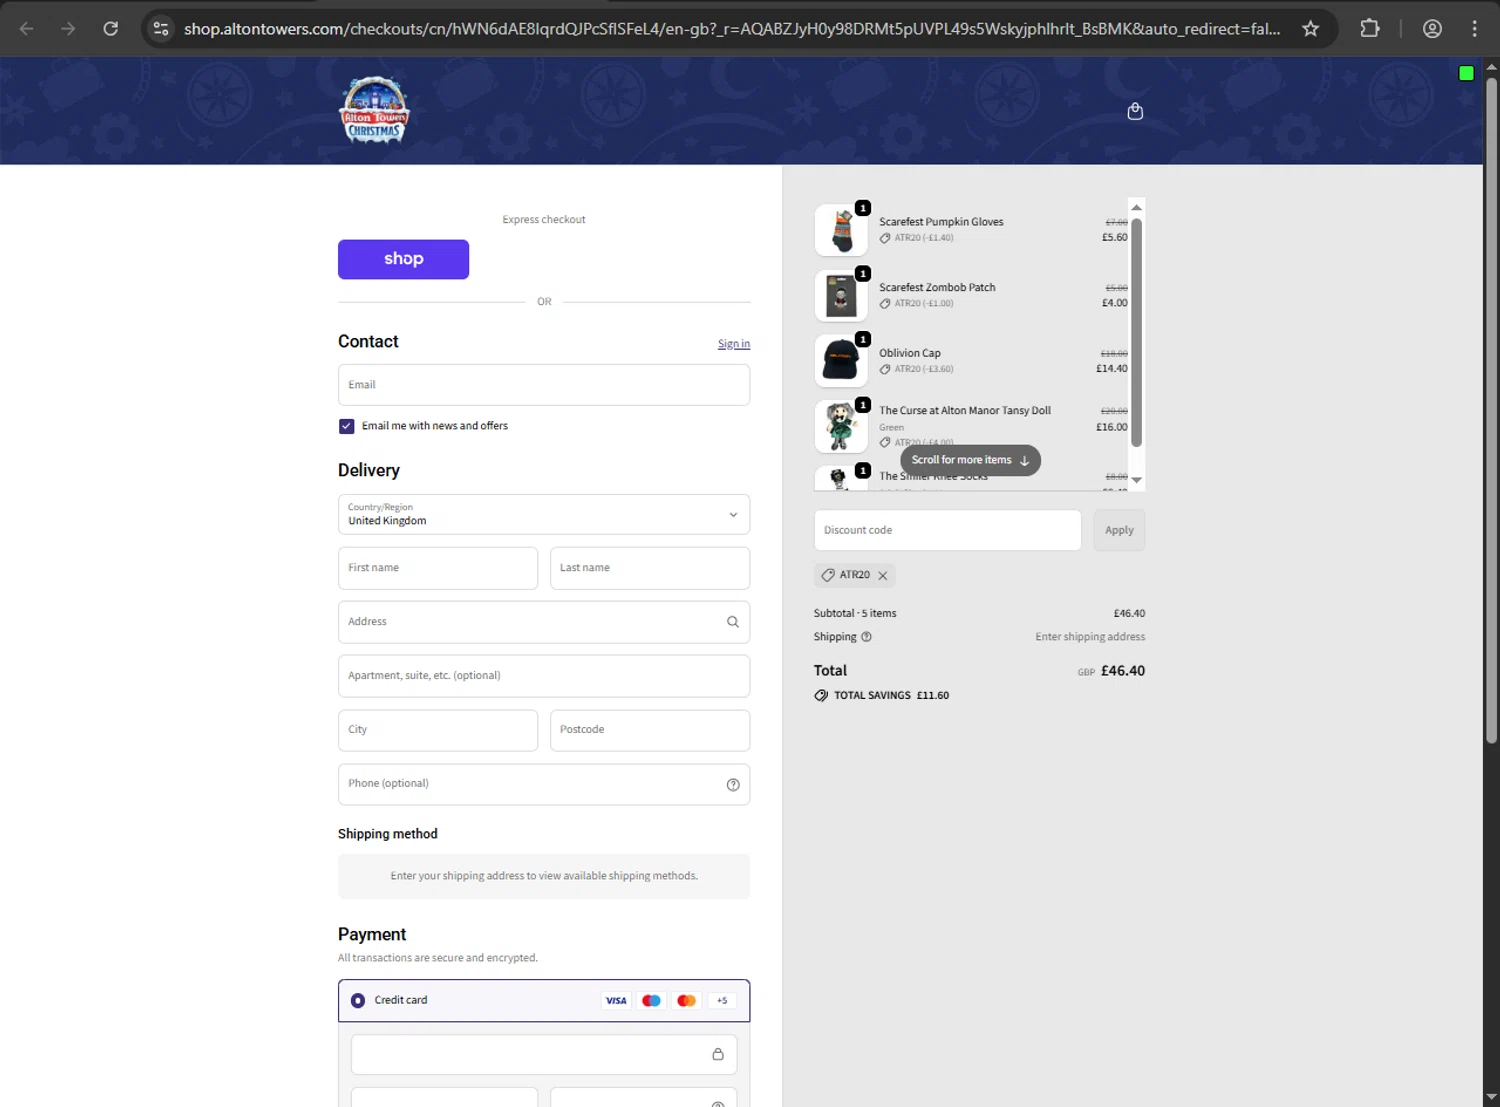Show the +5 additional card types
Image resolution: width=1500 pixels, height=1107 pixels.
722,1000
